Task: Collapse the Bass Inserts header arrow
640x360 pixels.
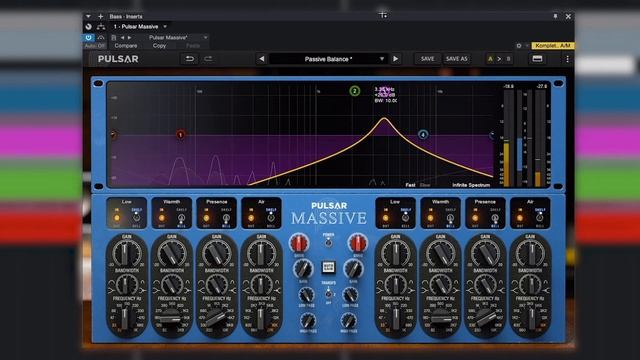Action: coord(88,16)
